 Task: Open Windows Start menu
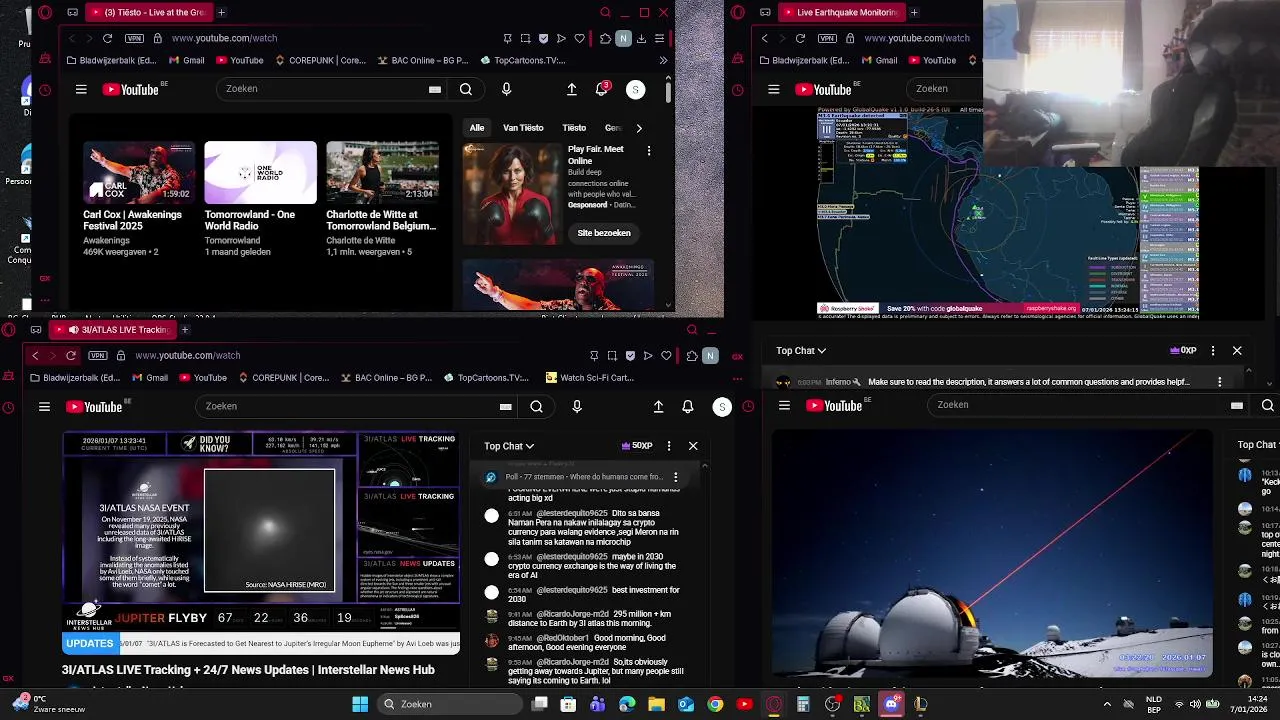[x=360, y=704]
